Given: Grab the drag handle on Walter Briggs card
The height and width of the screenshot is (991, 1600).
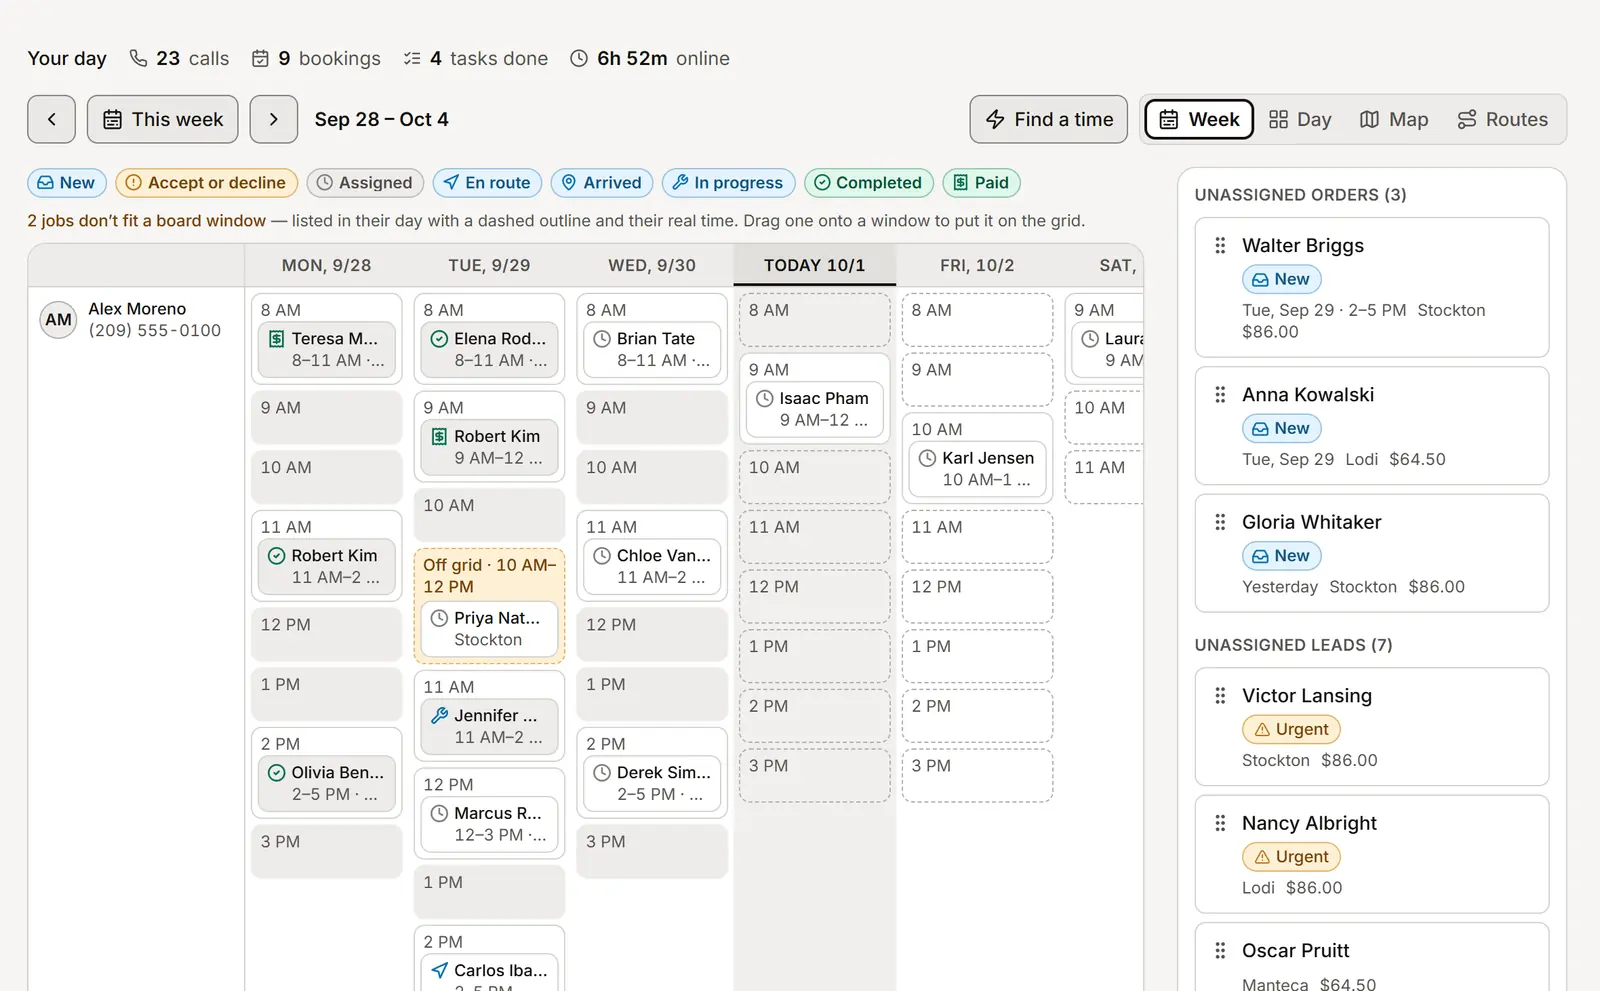Looking at the screenshot, I should [x=1220, y=245].
